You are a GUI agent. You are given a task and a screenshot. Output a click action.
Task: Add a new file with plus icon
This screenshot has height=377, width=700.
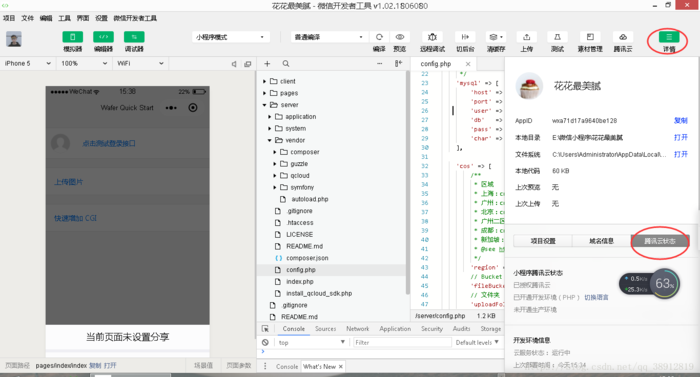click(267, 64)
